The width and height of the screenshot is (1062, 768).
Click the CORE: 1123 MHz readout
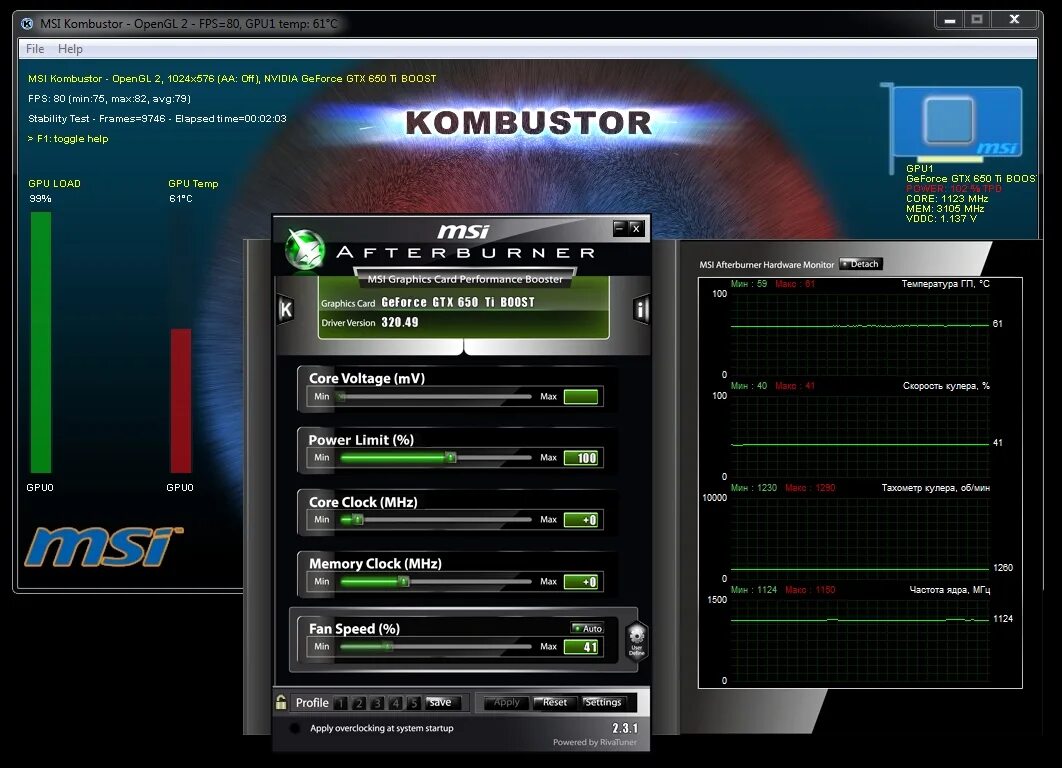point(947,198)
